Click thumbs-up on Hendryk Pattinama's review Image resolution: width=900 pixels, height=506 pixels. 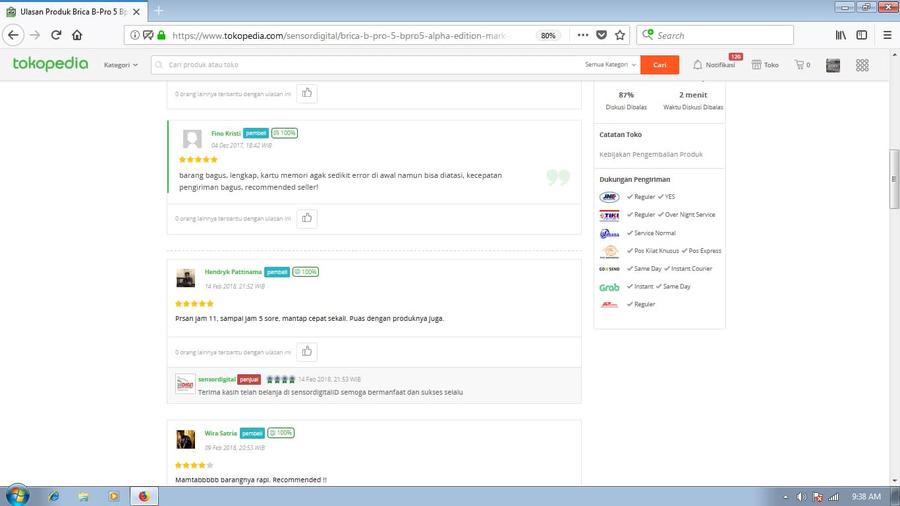click(x=307, y=351)
